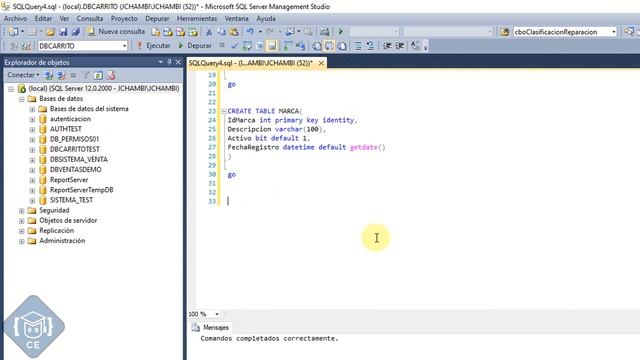Click the green Start debugging arrow
The width and height of the screenshot is (640, 360).
(x=341, y=32)
